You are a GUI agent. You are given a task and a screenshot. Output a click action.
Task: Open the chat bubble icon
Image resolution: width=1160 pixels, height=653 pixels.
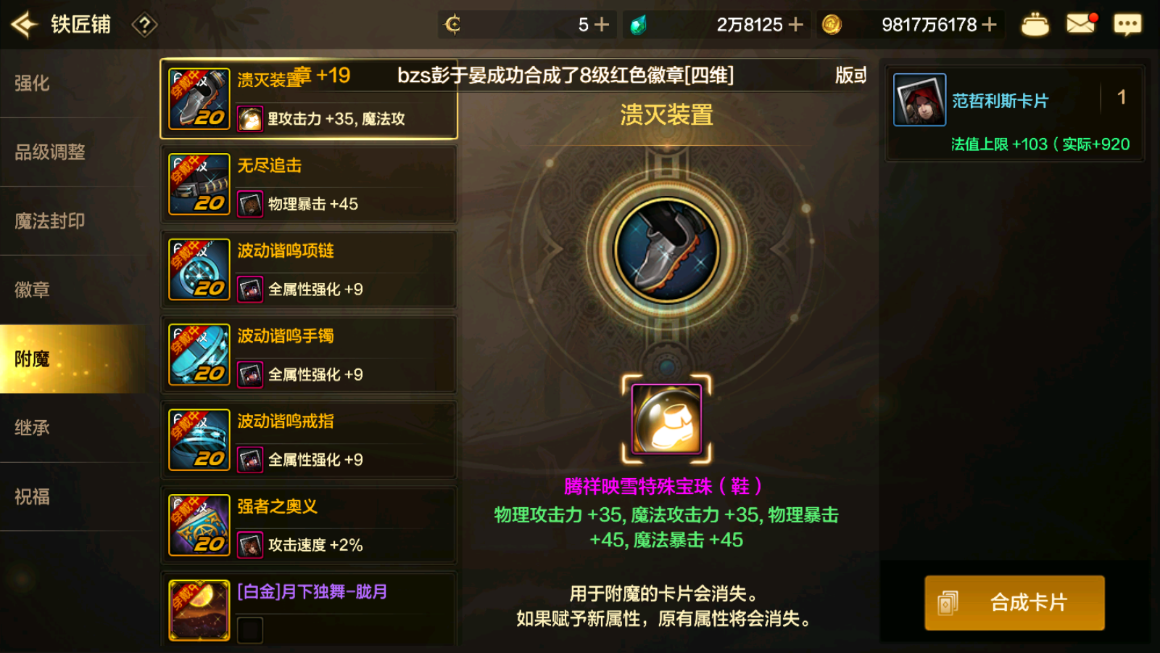[x=1127, y=24]
